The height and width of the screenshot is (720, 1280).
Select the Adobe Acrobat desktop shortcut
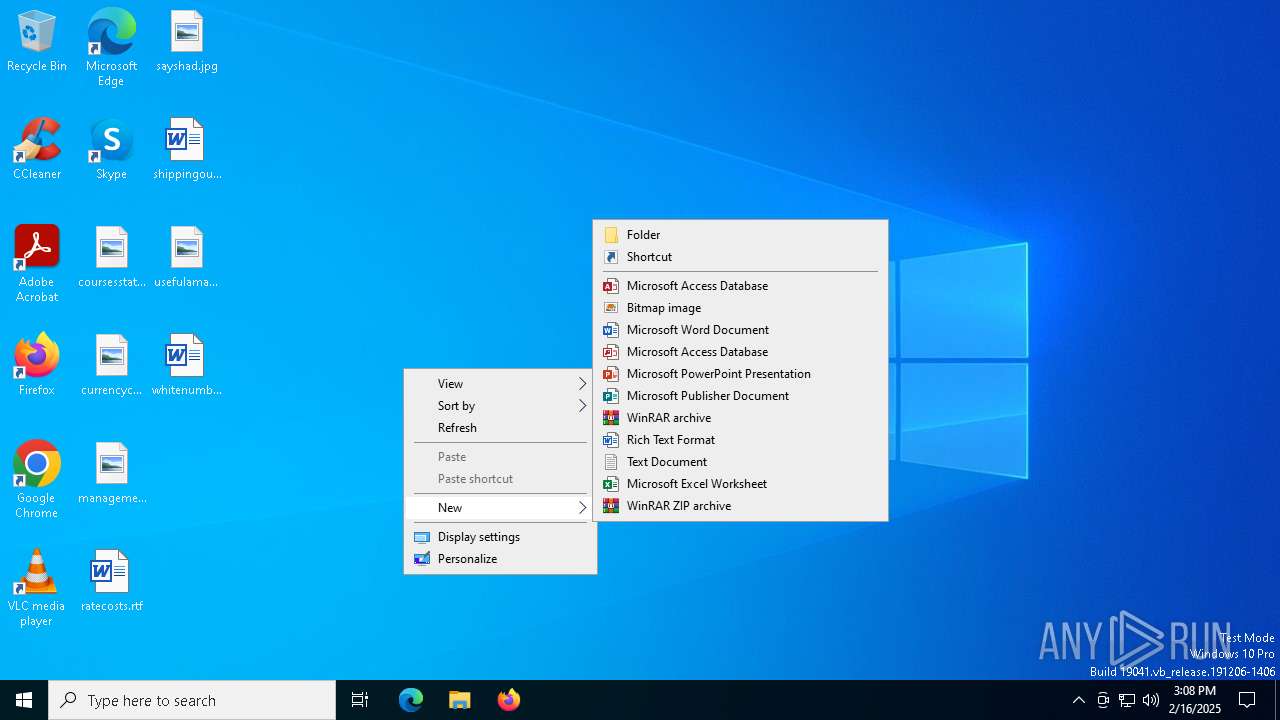(x=37, y=264)
